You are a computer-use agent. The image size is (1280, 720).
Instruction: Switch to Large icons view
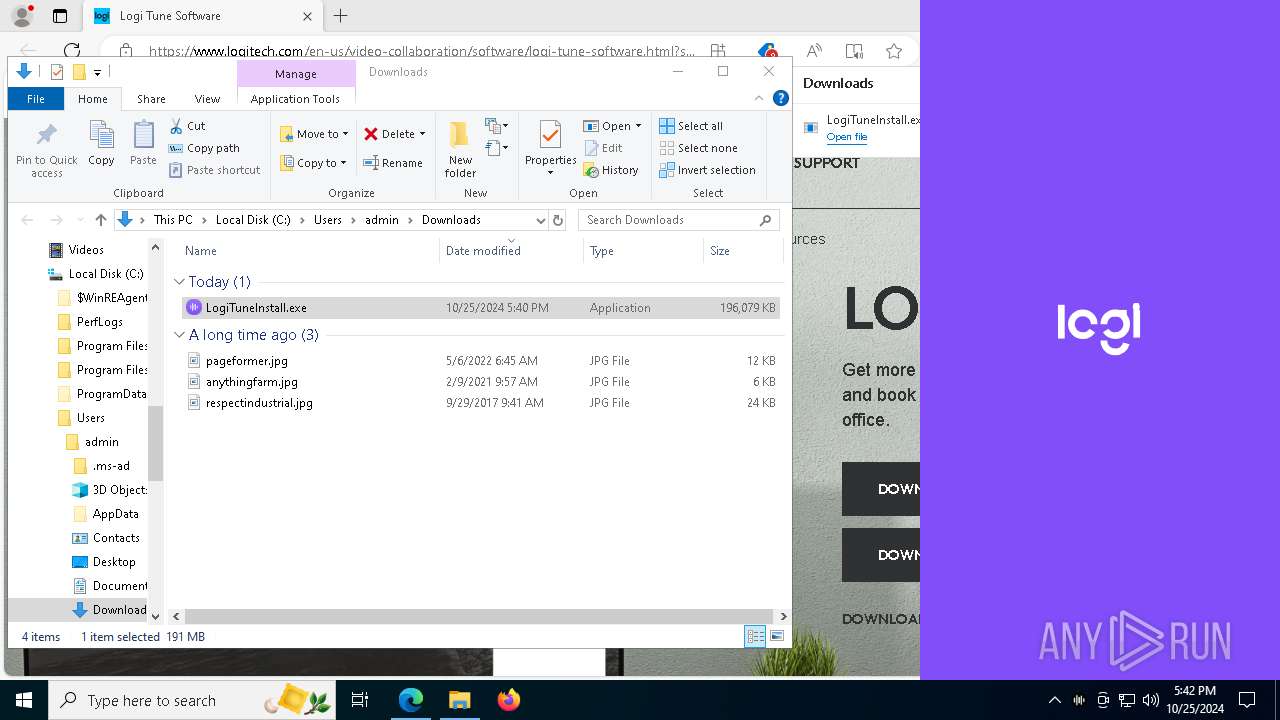point(776,636)
